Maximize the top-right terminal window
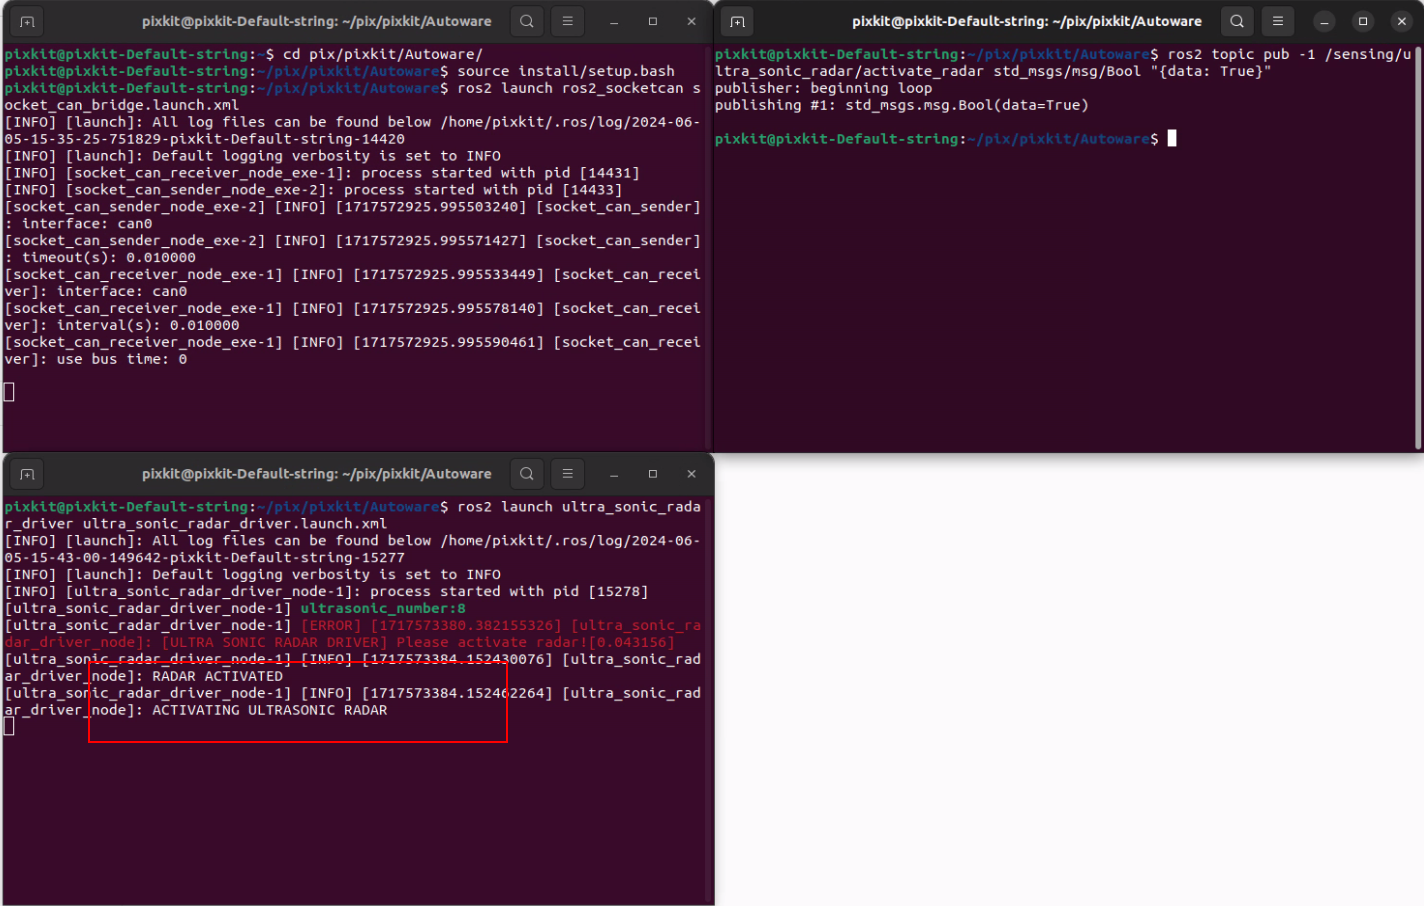Viewport: 1424px width, 906px height. [x=1363, y=21]
